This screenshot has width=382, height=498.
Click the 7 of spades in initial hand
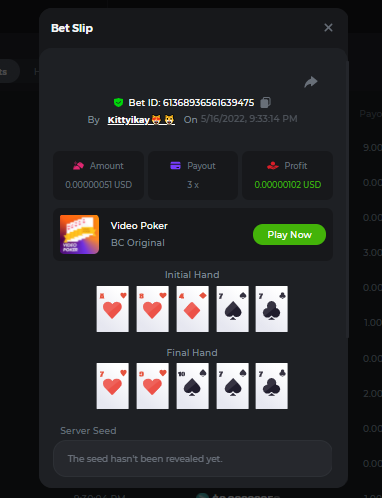tap(232, 309)
